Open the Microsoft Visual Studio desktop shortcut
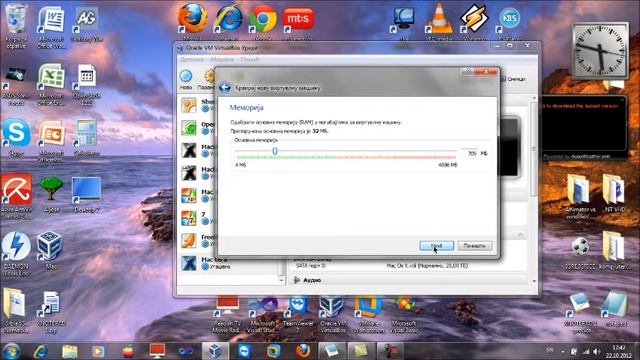 pyautogui.click(x=262, y=314)
